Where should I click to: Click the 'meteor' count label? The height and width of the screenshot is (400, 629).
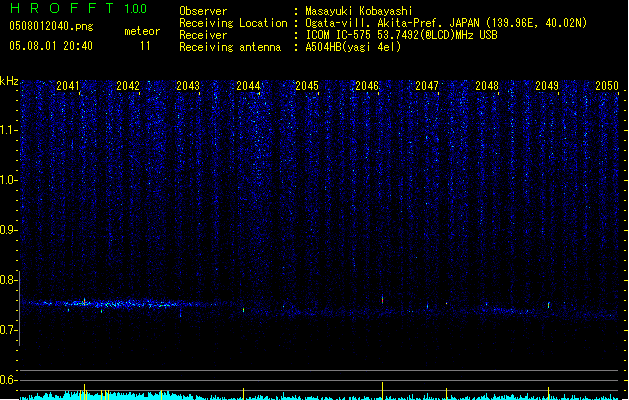point(142,31)
